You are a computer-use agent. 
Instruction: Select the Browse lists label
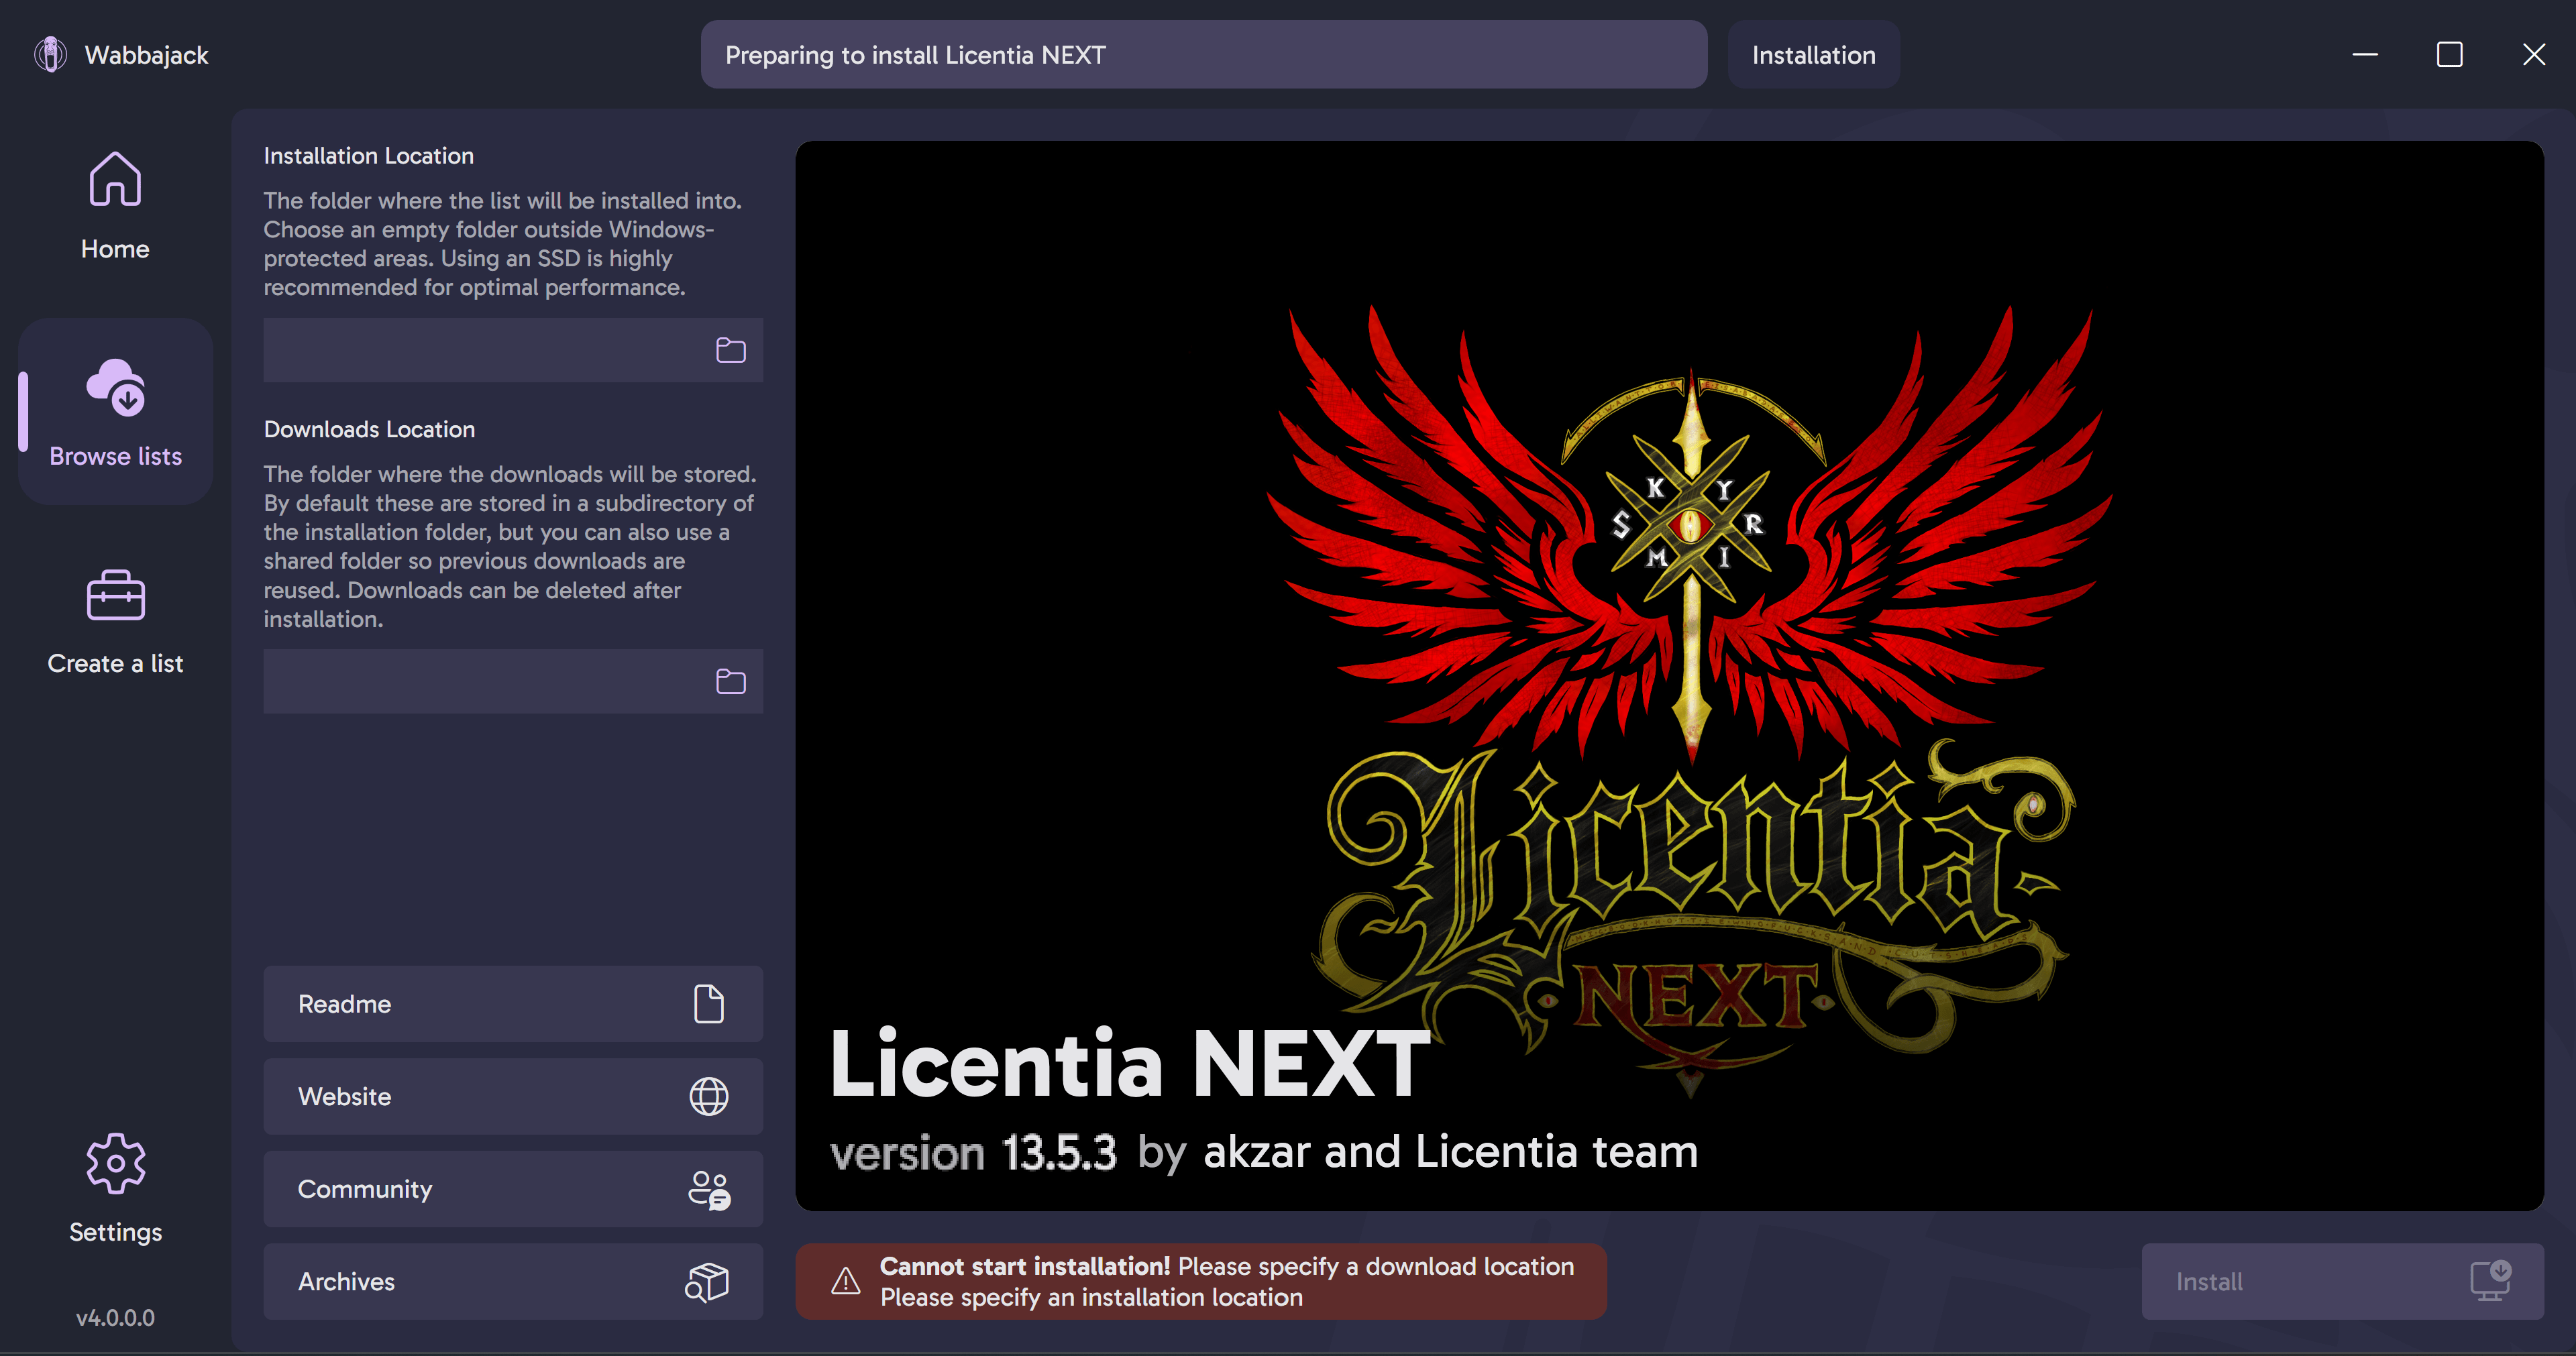click(x=116, y=456)
